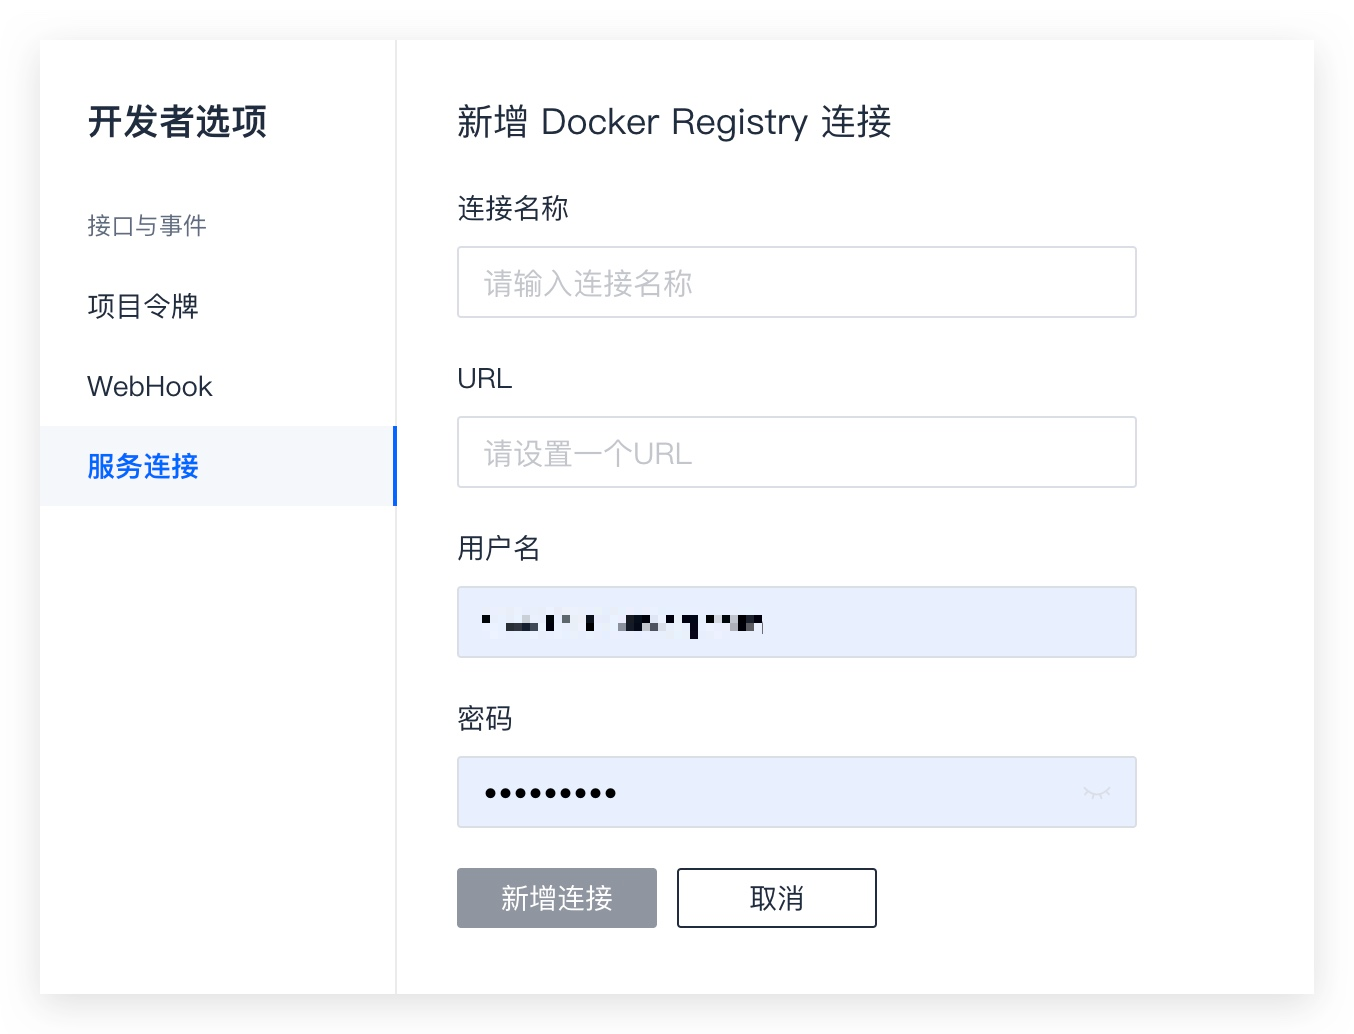Screen dimensions: 1354x1034
Task: Click the 新增连接 submit button
Action: pos(557,898)
